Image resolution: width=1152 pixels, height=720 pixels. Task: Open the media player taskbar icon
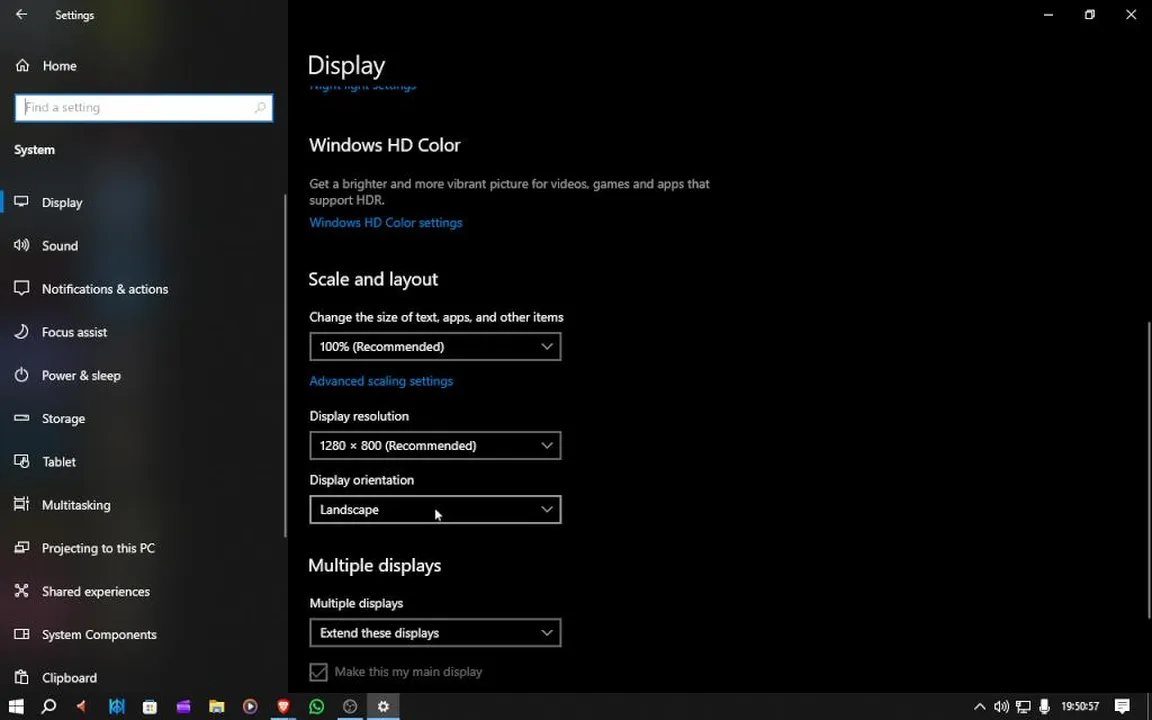pos(250,706)
